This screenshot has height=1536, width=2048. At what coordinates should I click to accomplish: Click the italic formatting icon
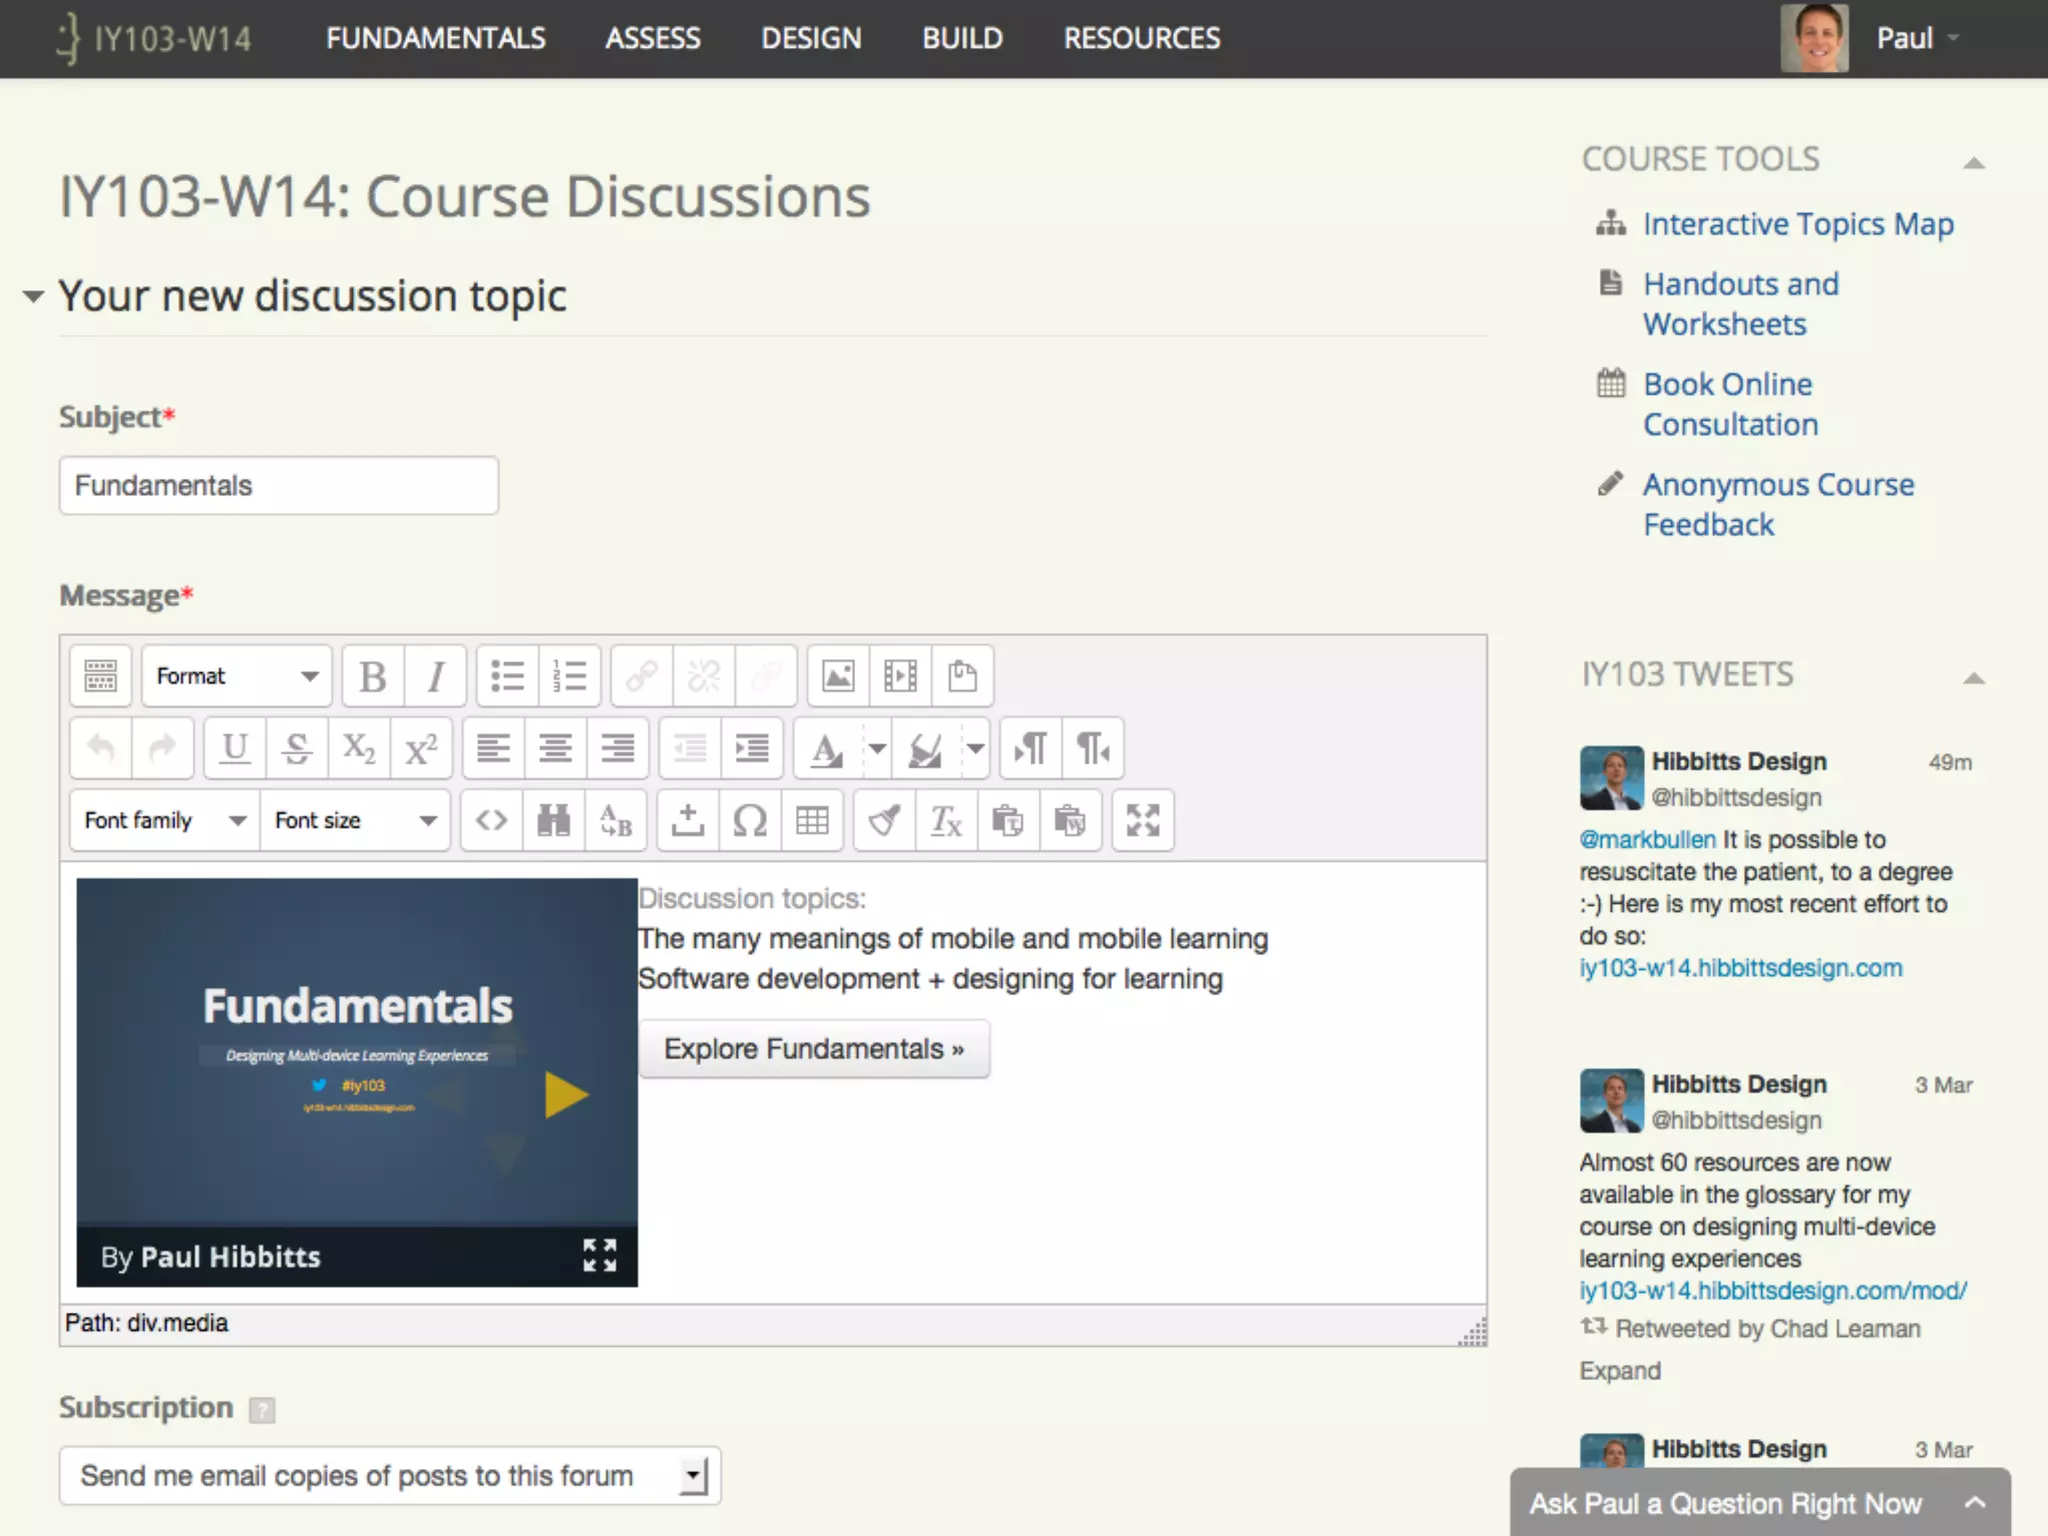coord(435,677)
